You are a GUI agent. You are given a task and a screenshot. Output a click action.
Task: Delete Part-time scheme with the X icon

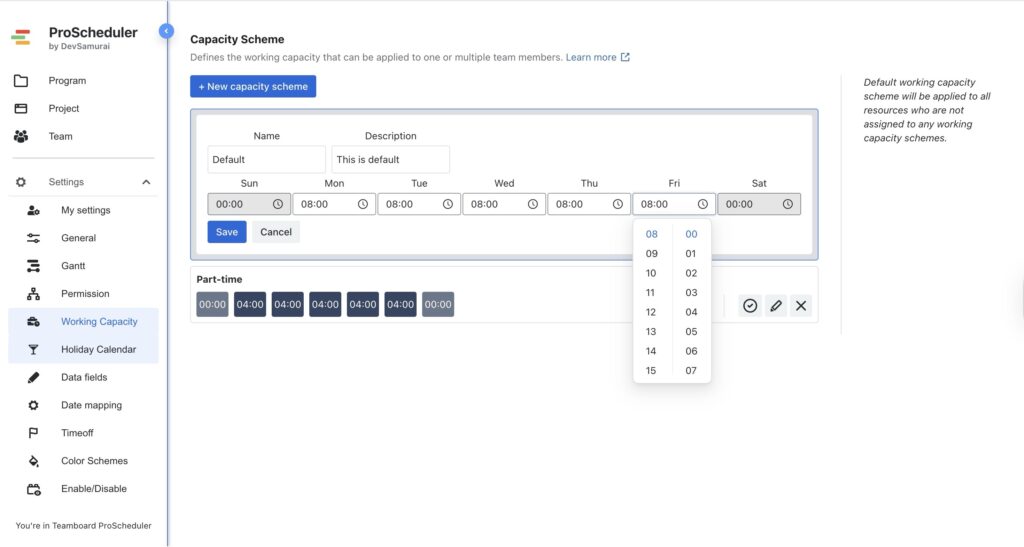(x=801, y=306)
